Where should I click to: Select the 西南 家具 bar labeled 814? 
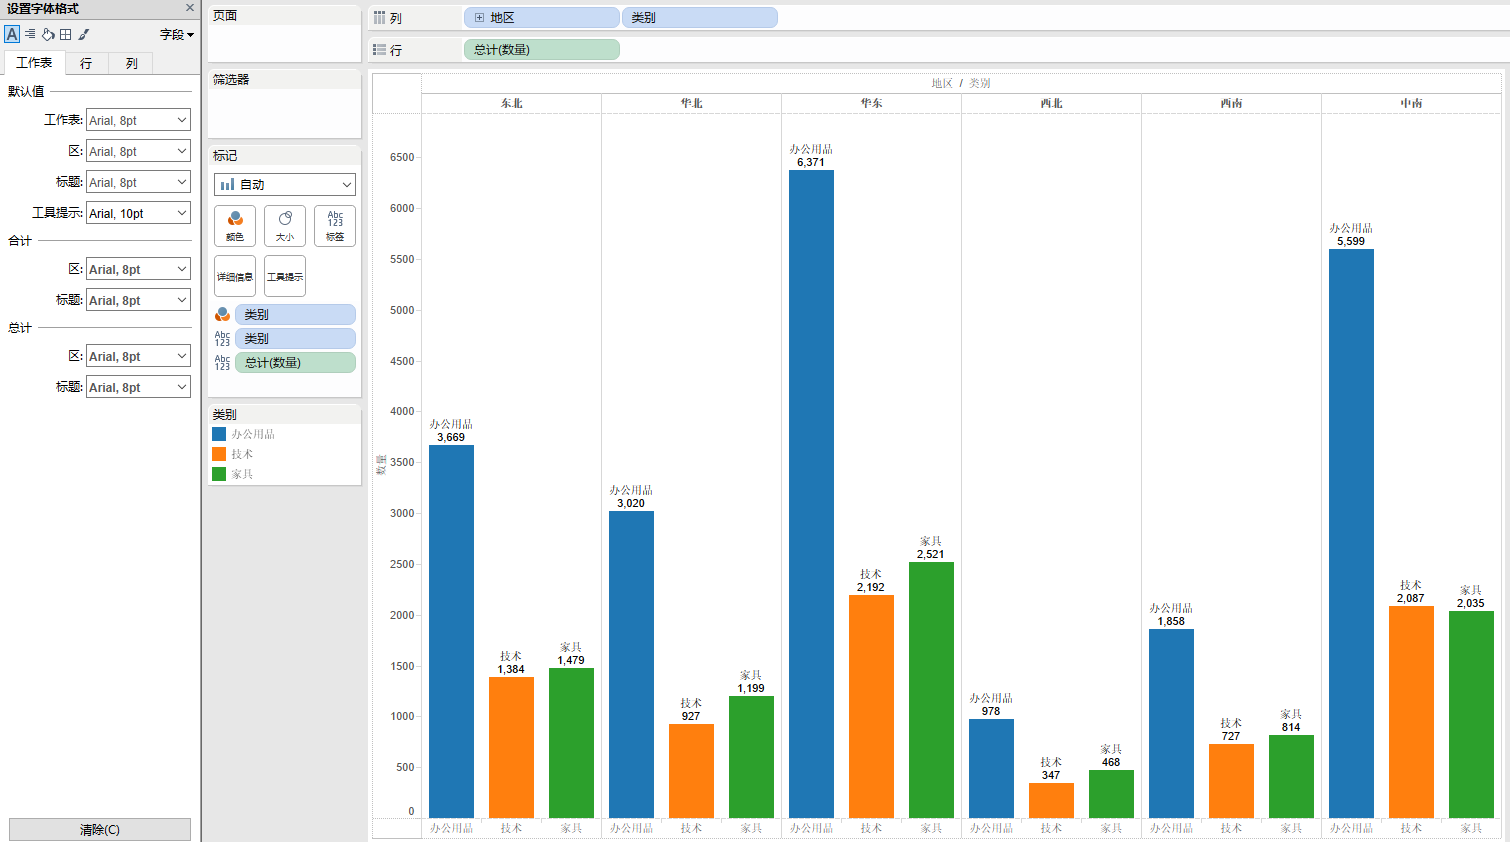tap(1291, 776)
